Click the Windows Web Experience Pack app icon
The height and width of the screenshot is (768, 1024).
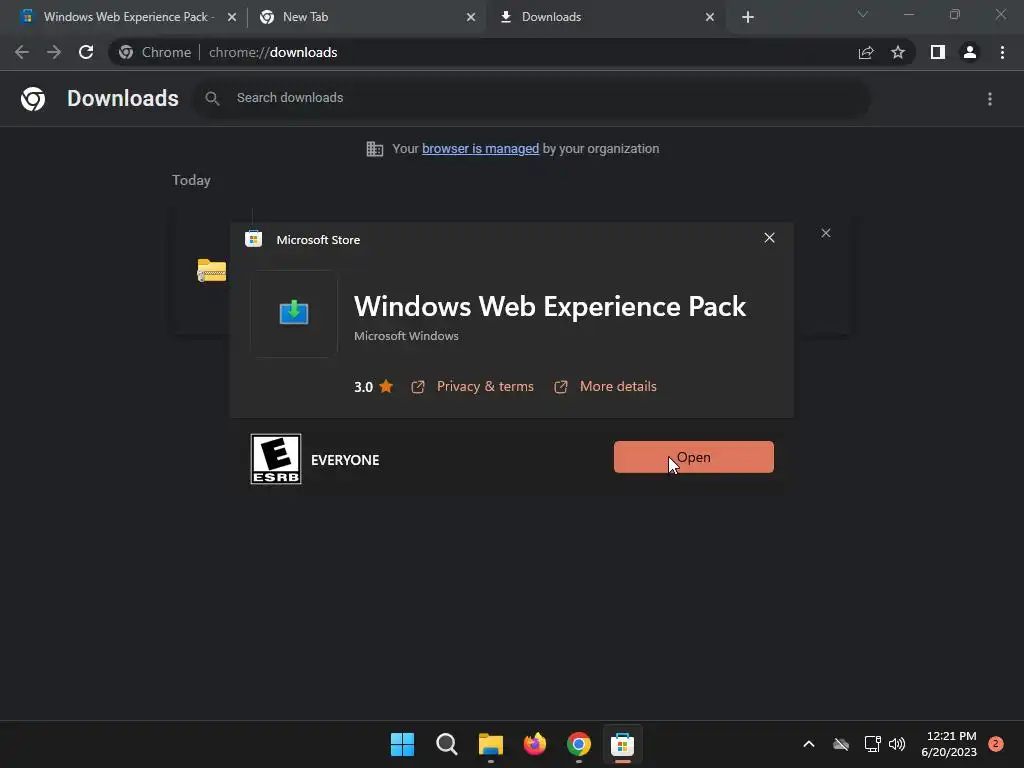pyautogui.click(x=294, y=313)
